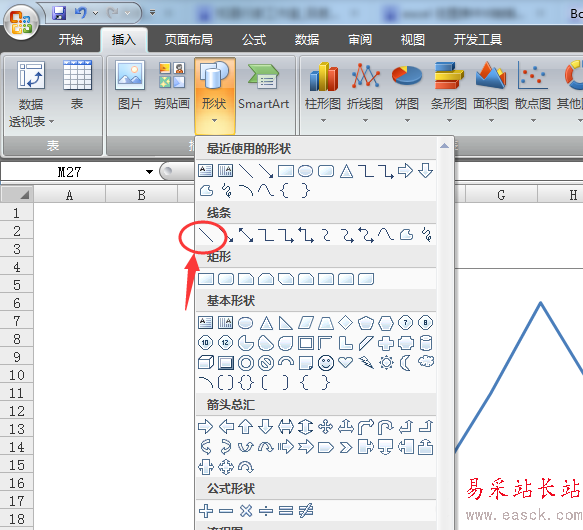Open the 柱形图 column chart dropdown
Viewport: 583px width, 530px height.
(x=323, y=93)
